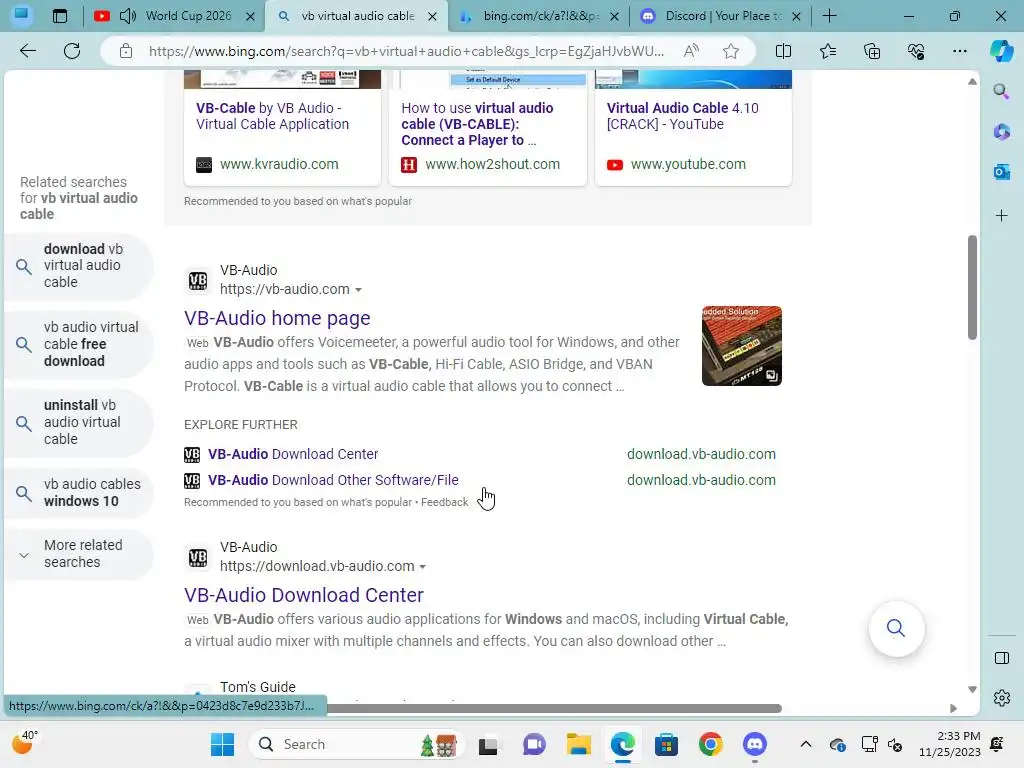This screenshot has height=768, width=1024.
Task: Expand More related searches
Action: [x=78, y=554]
